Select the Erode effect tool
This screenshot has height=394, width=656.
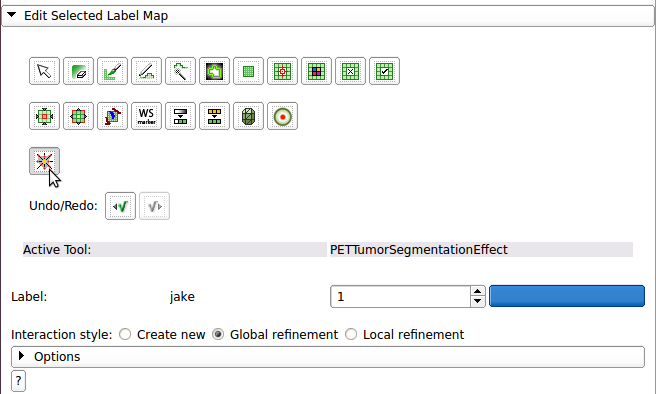pos(44,116)
